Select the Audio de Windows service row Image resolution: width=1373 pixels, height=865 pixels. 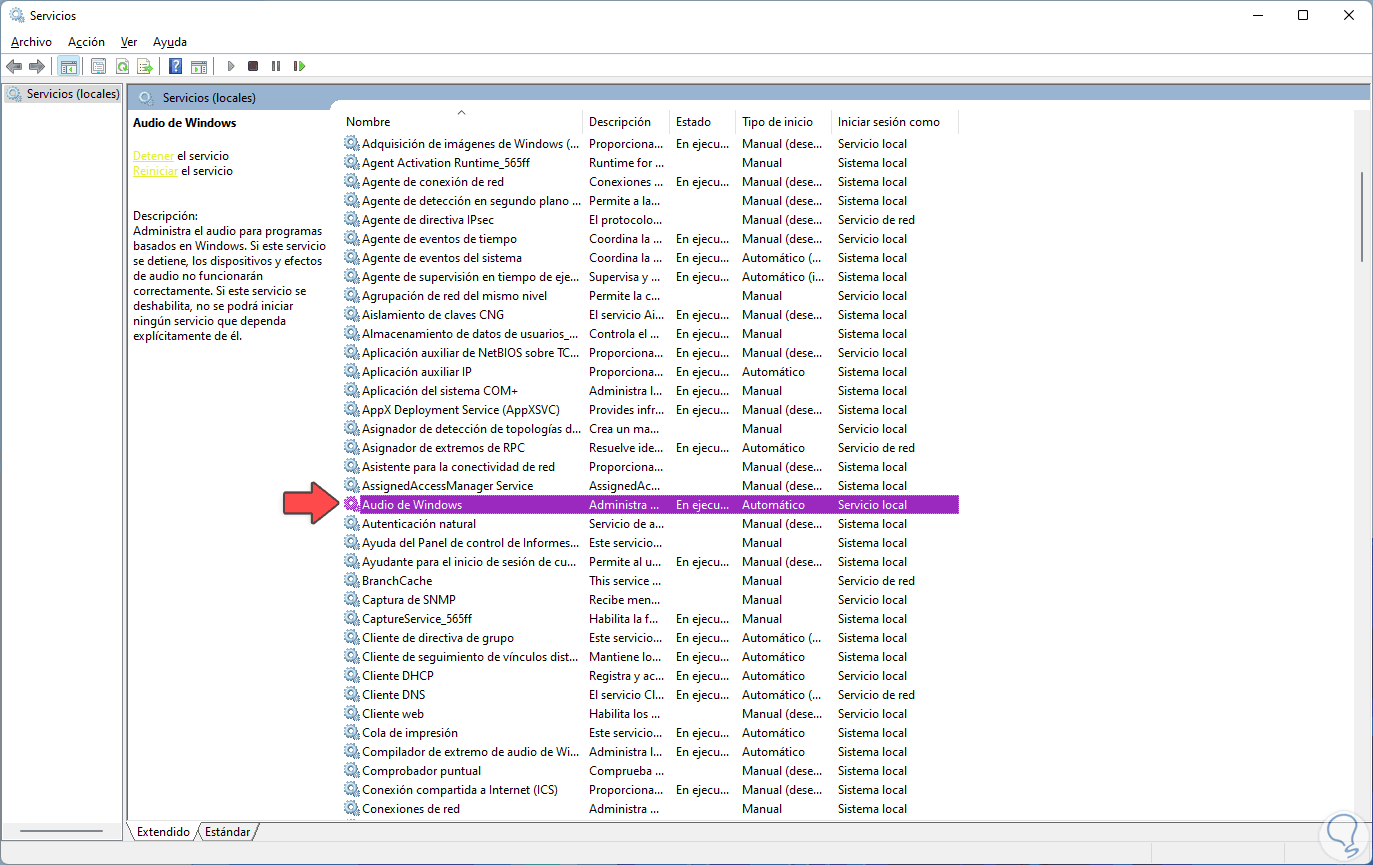(x=651, y=505)
